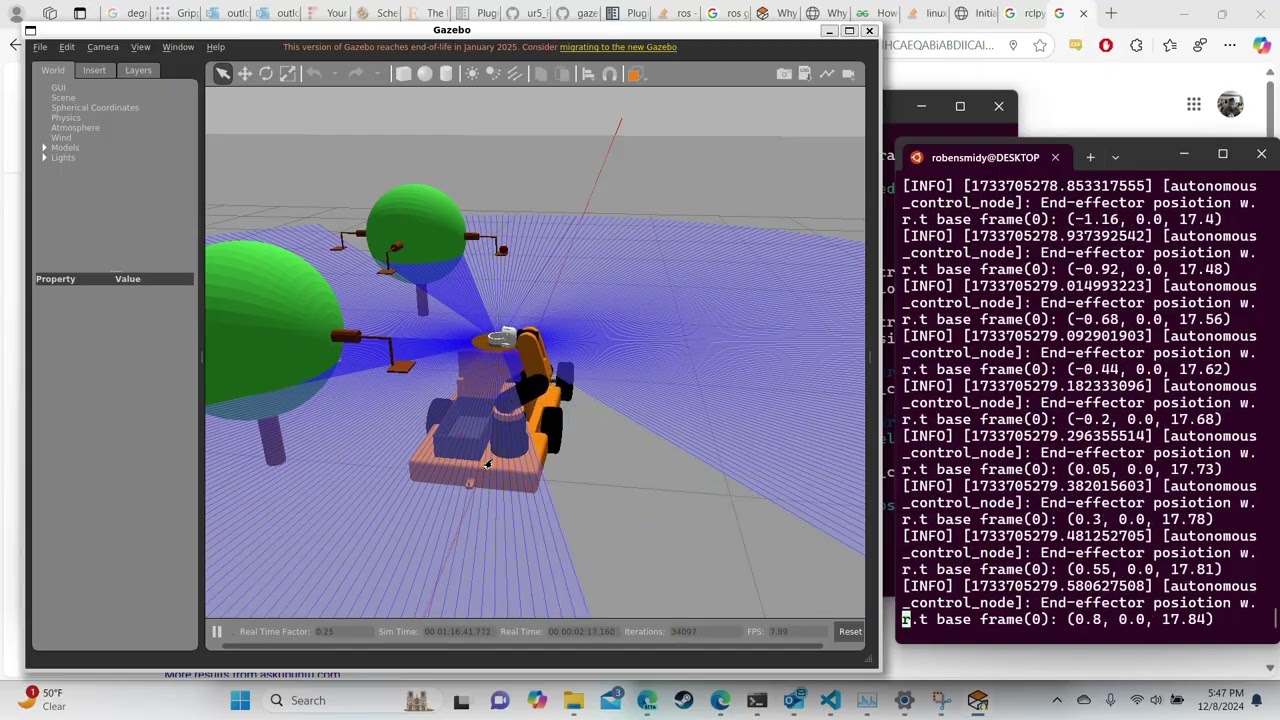Open terminal profiles dropdown arrow
Screen dimensions: 1280x720
(1115, 157)
